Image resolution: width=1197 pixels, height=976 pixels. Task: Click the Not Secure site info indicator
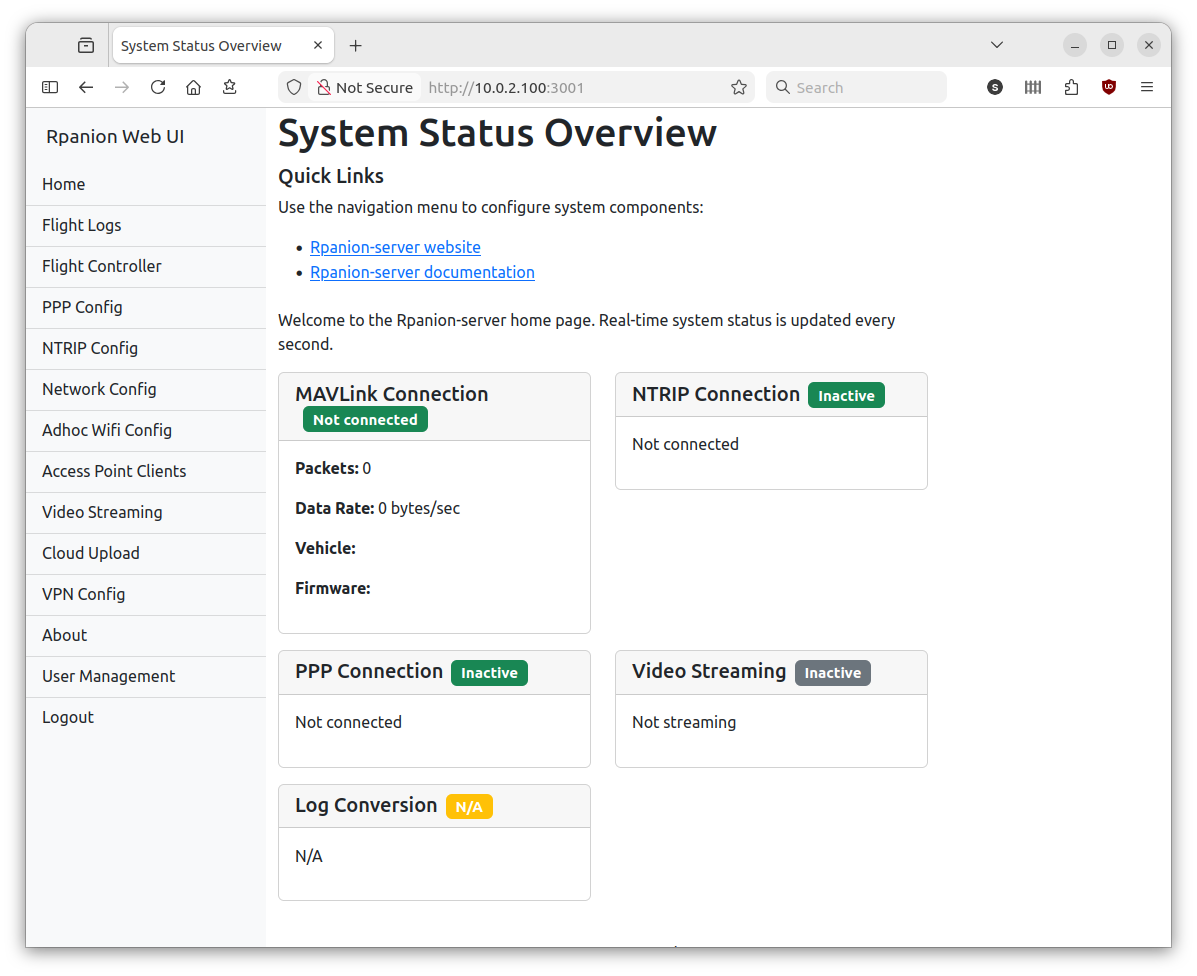point(365,87)
